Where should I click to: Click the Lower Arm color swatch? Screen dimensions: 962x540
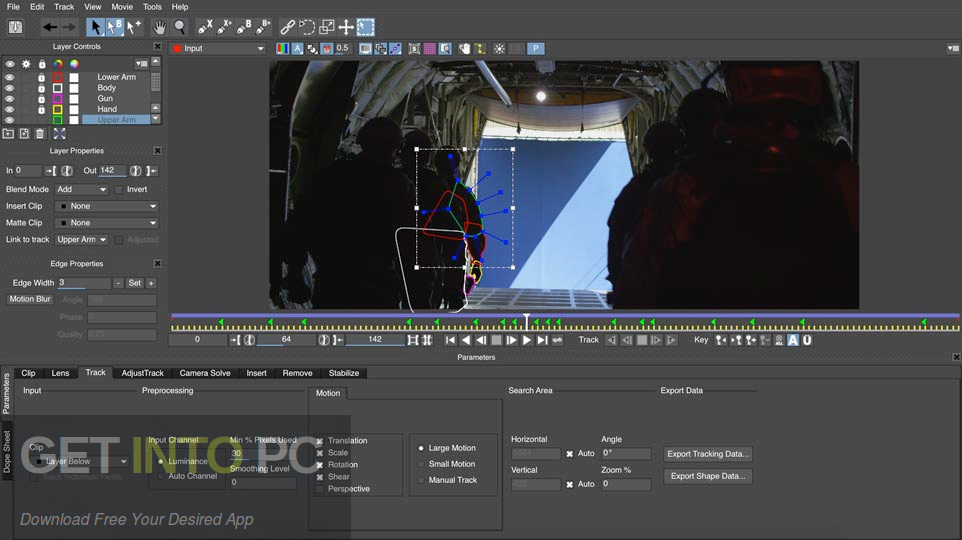tap(57, 77)
